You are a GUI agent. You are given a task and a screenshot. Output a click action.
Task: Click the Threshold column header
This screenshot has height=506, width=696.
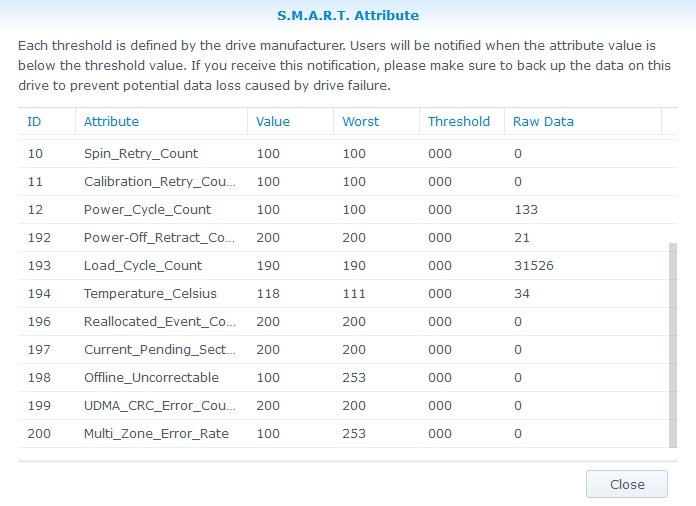click(459, 121)
